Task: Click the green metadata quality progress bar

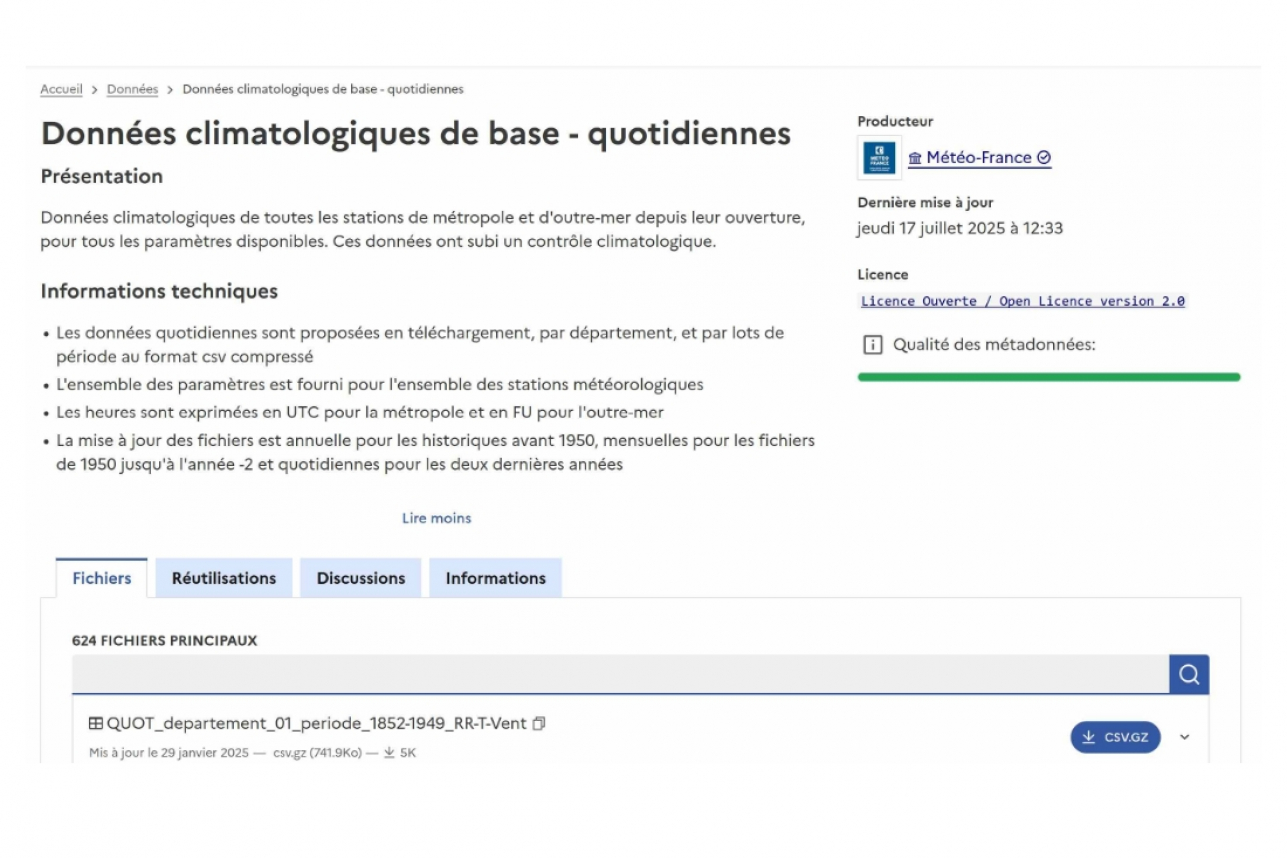Action: [1048, 377]
